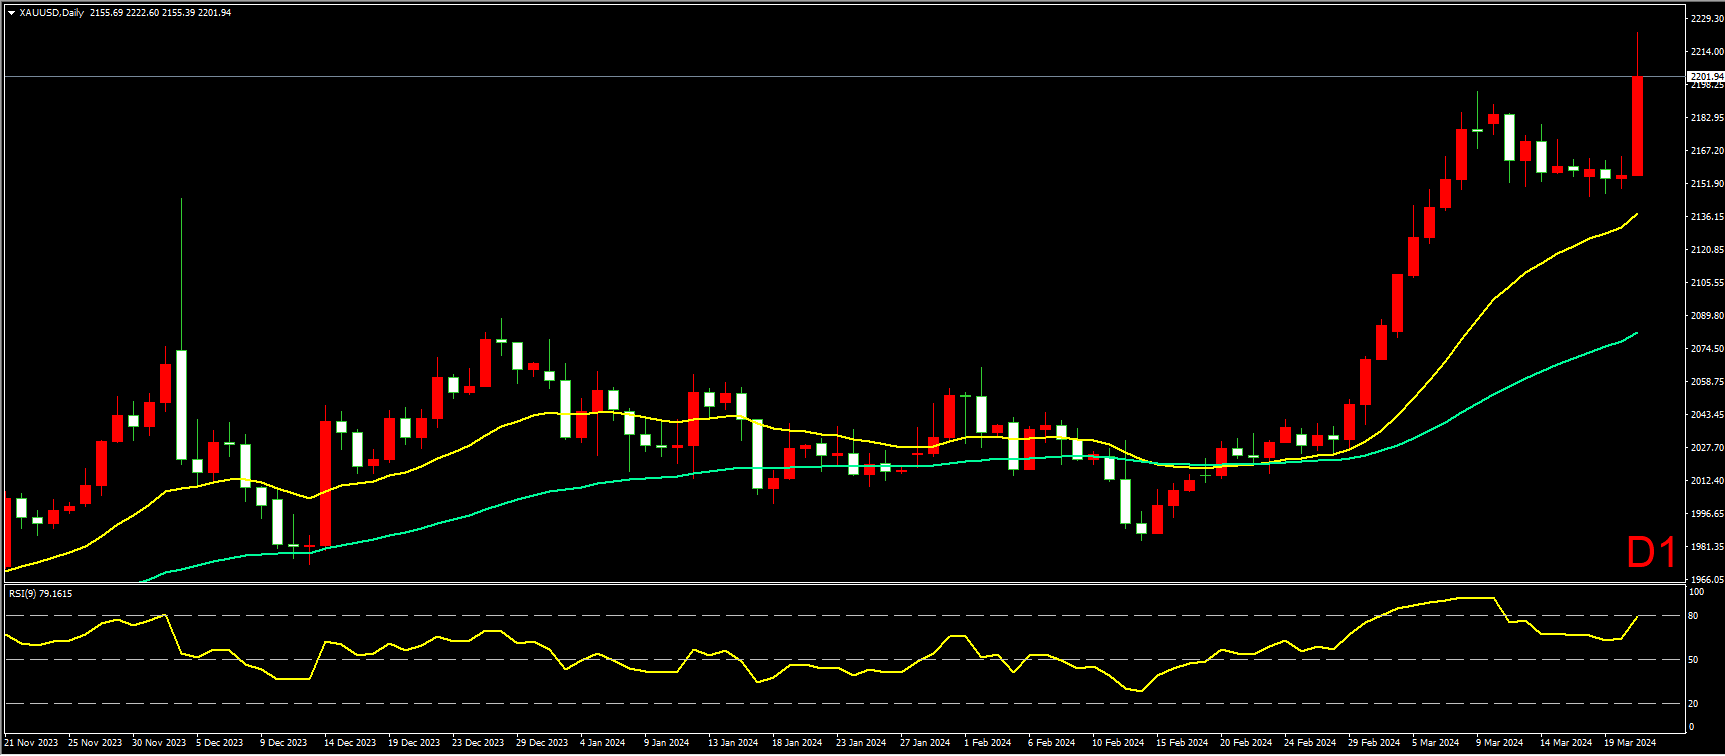
Task: Click price scale value 2120.85
Action: click(x=1706, y=250)
